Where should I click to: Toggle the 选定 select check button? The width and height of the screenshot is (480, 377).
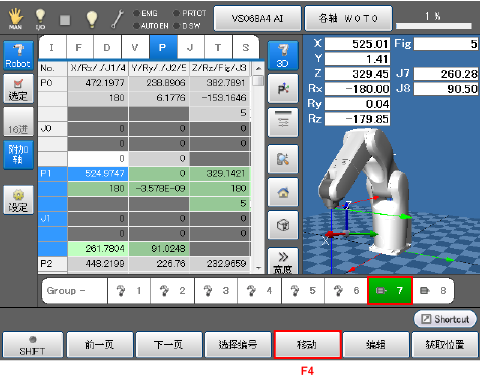click(x=18, y=88)
